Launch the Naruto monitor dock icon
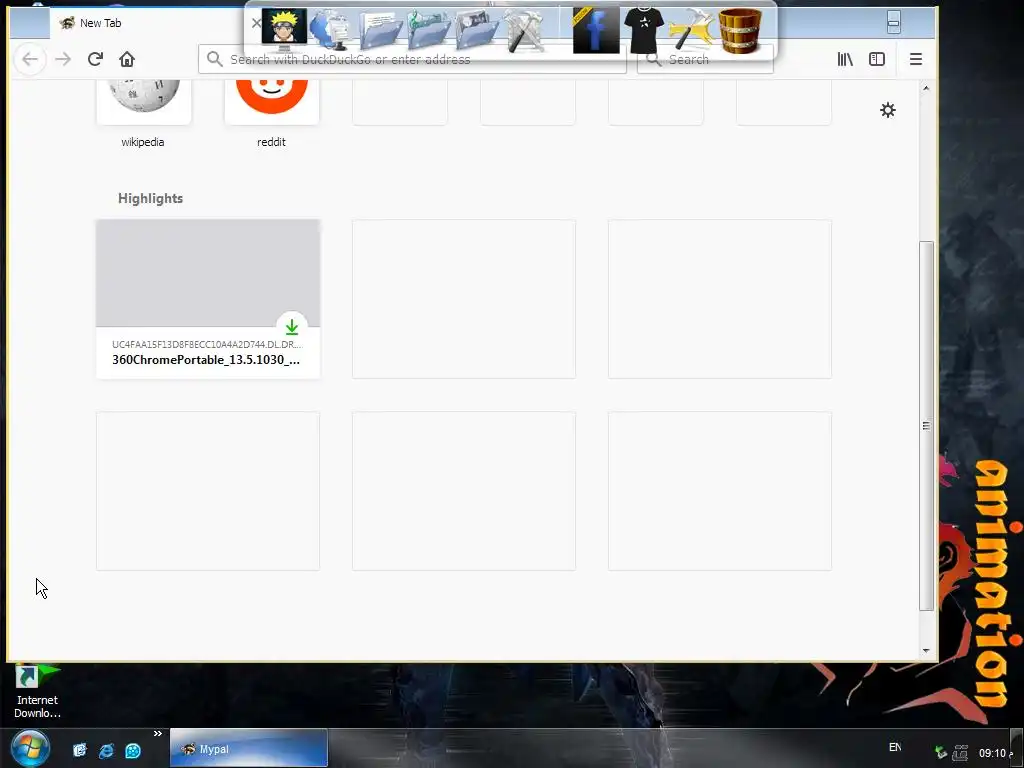 [x=284, y=30]
